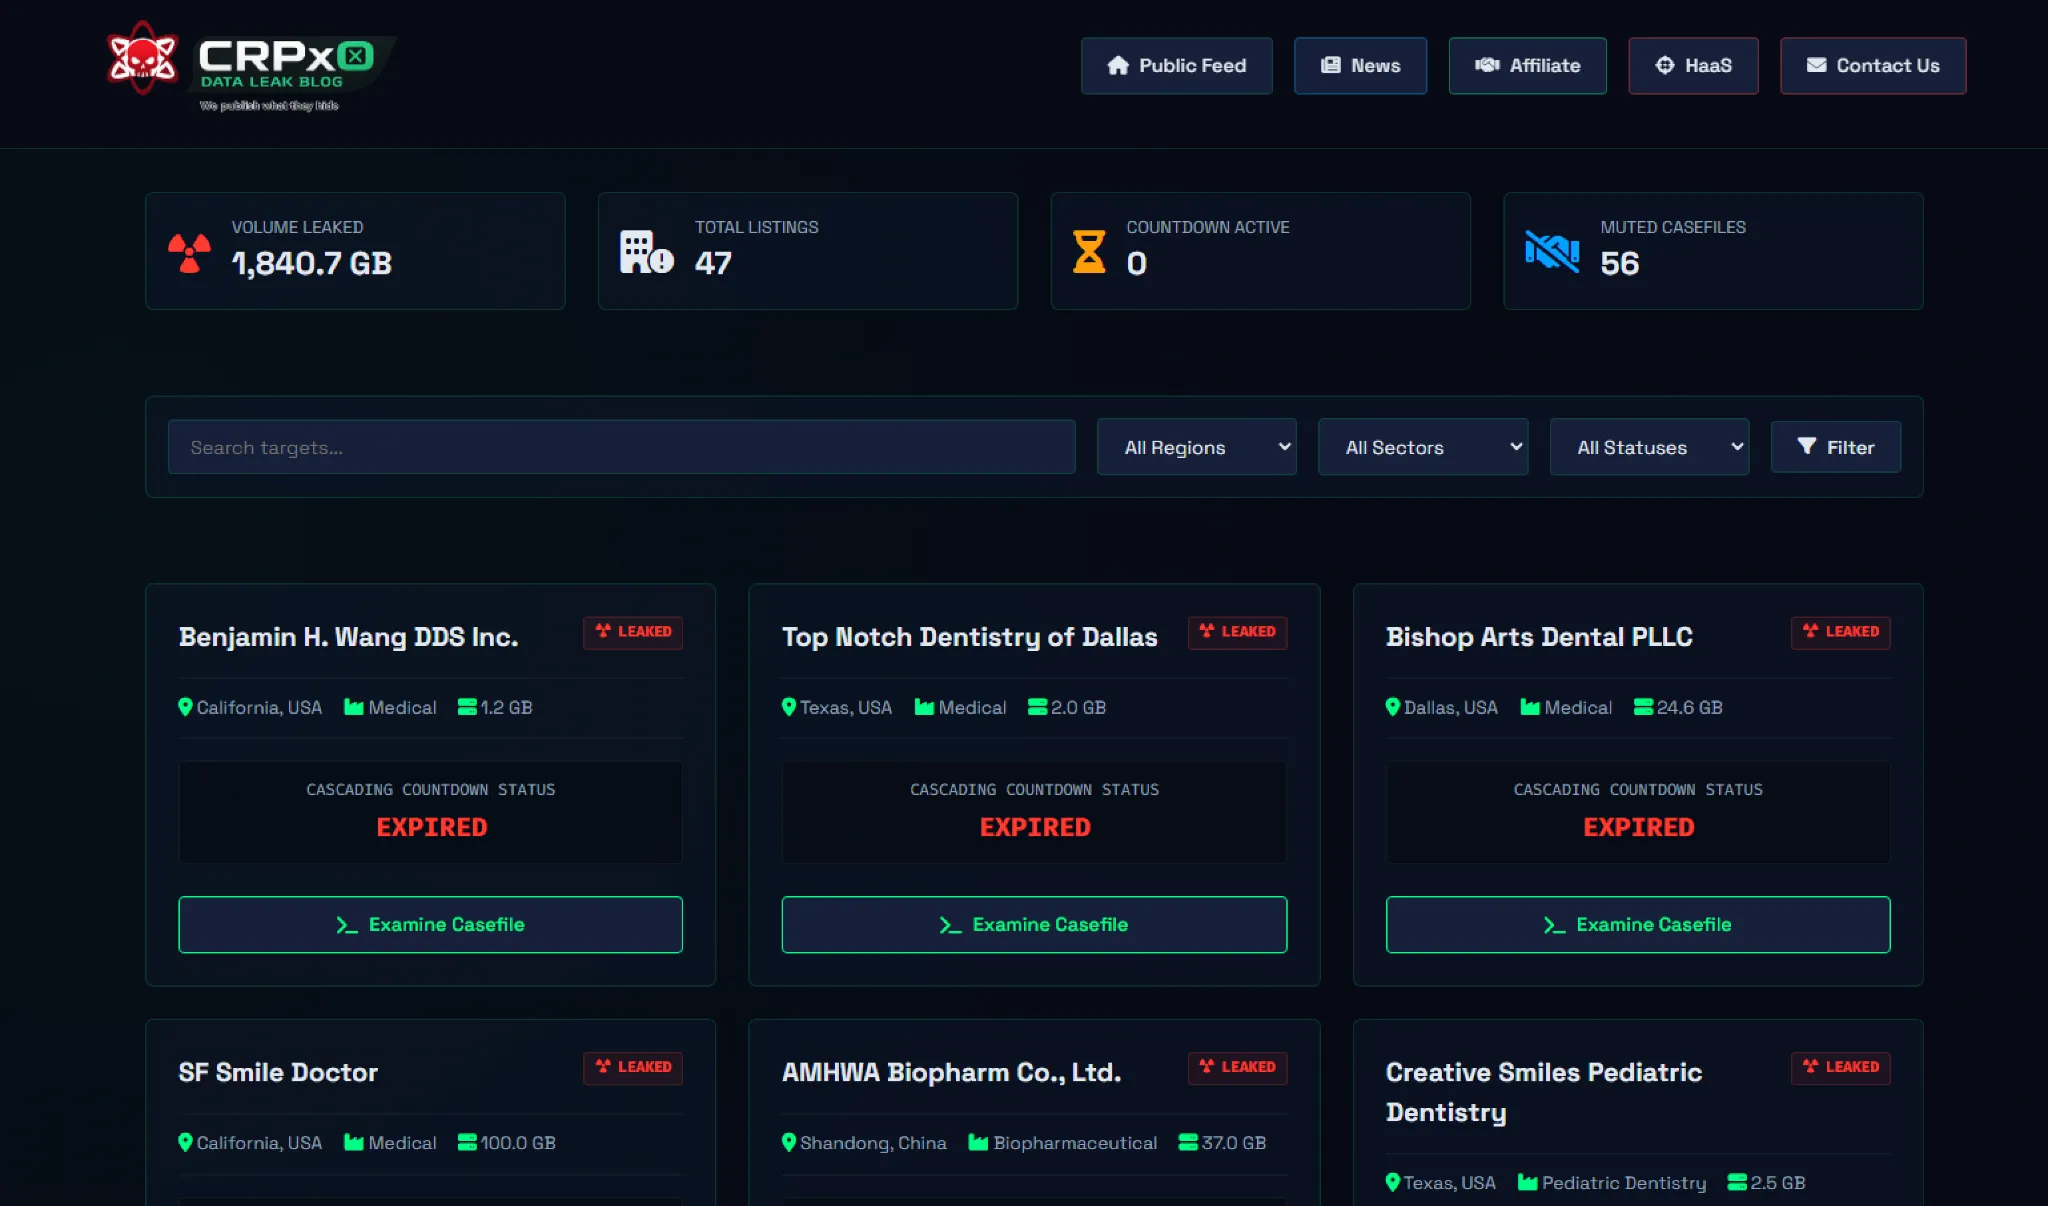Image resolution: width=2048 pixels, height=1206 pixels.
Task: Click LEAKED badge on SF Smile Doctor card
Action: coord(633,1067)
